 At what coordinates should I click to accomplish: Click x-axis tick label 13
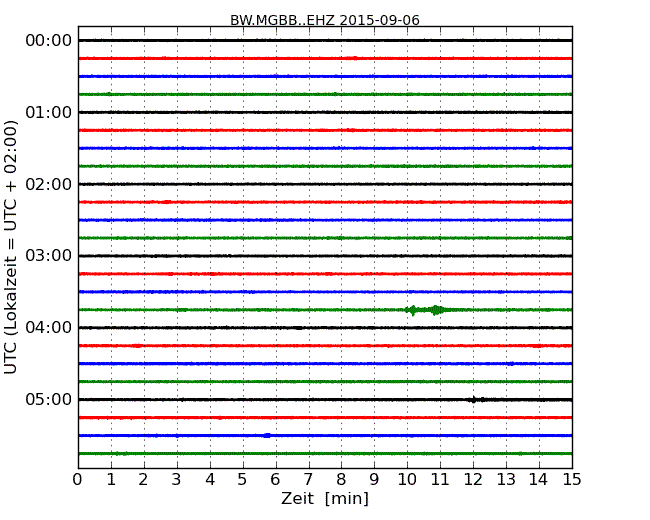coord(506,480)
